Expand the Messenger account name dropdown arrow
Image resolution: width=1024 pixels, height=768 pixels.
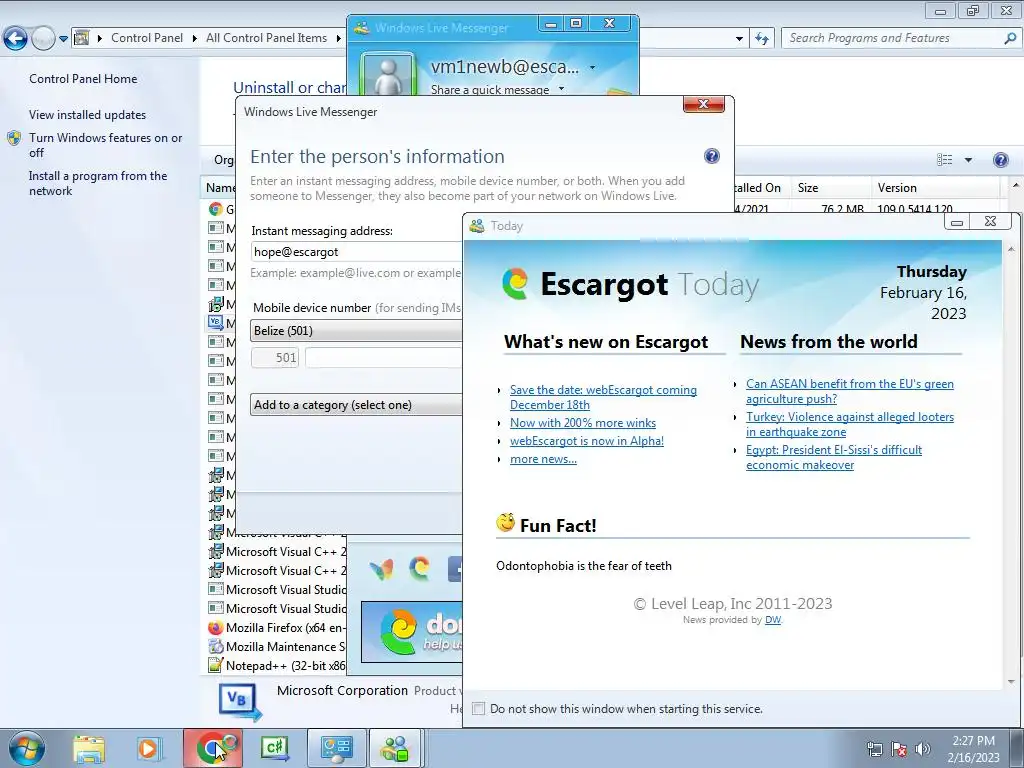592,67
